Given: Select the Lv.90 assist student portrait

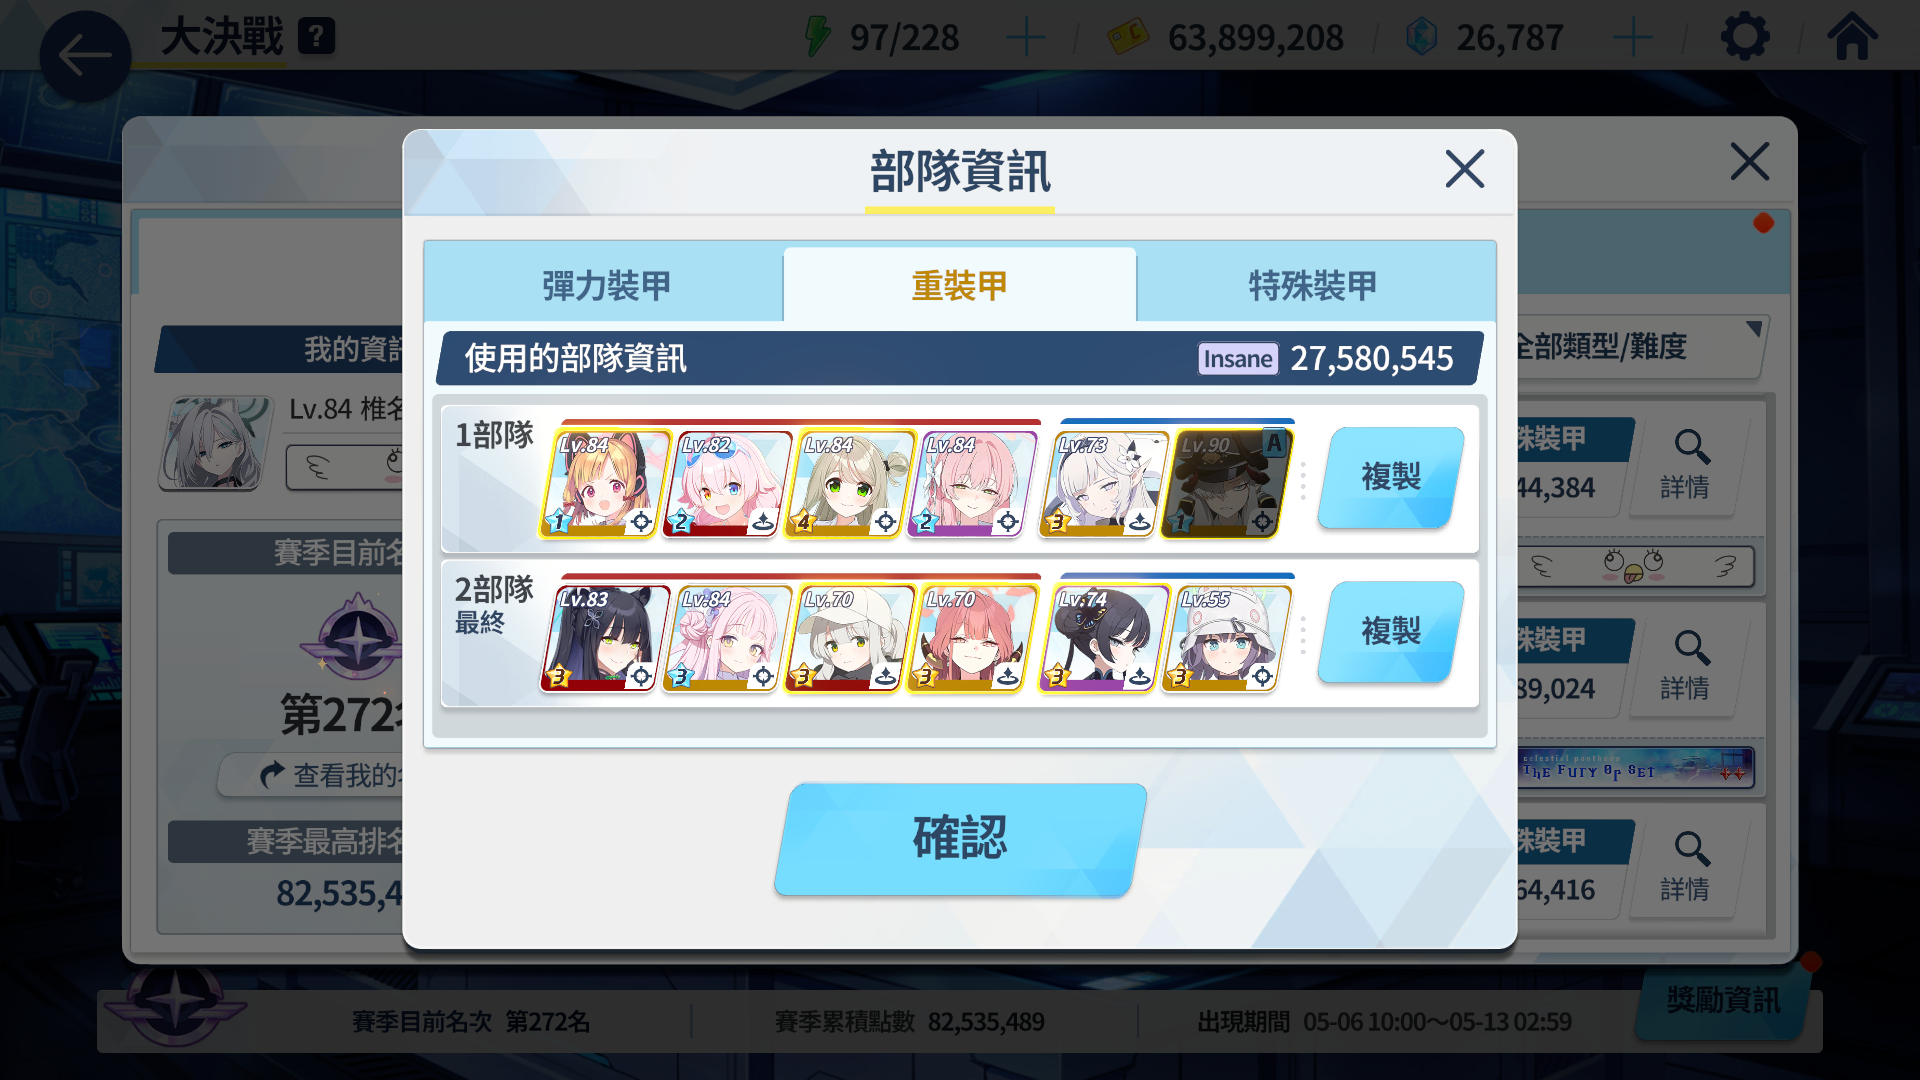Looking at the screenshot, I should pos(1226,484).
